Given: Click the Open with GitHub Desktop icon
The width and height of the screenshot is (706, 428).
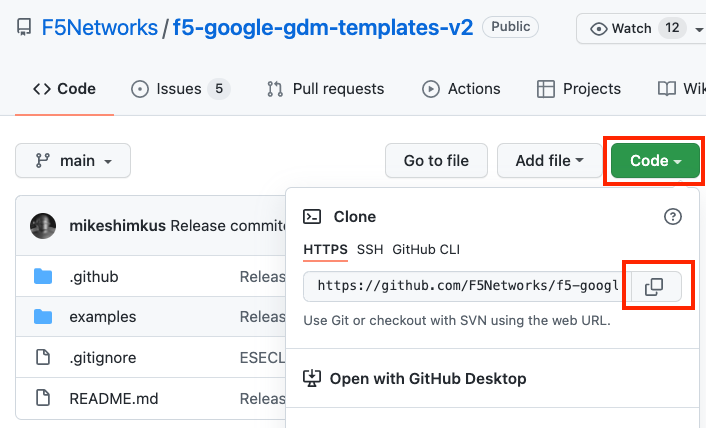Looking at the screenshot, I should pyautogui.click(x=312, y=378).
